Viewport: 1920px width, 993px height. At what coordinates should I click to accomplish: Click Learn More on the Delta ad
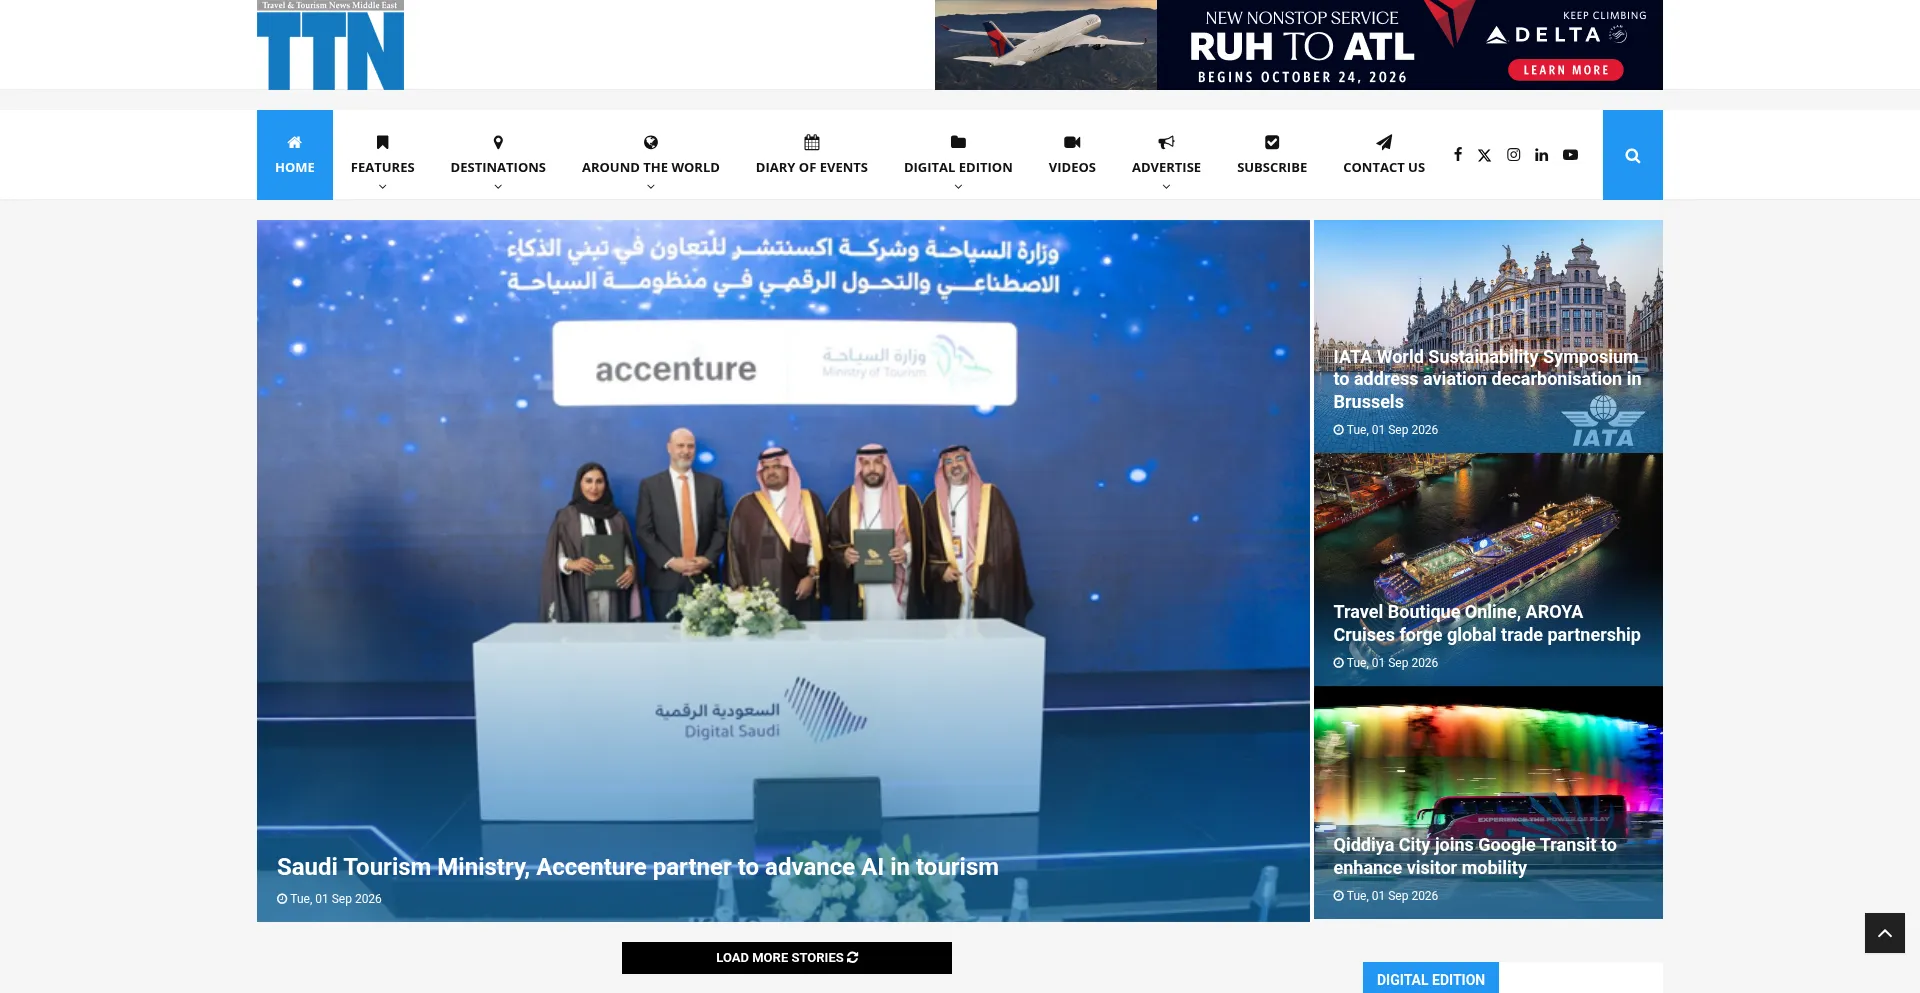[1566, 70]
